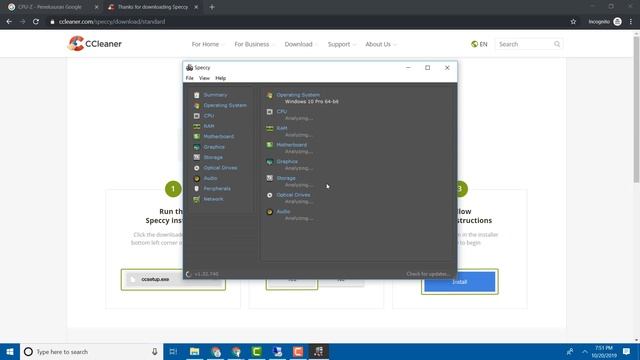Click the Motherboard icon in summary pane
The width and height of the screenshot is (640, 360).
pyautogui.click(x=269, y=145)
